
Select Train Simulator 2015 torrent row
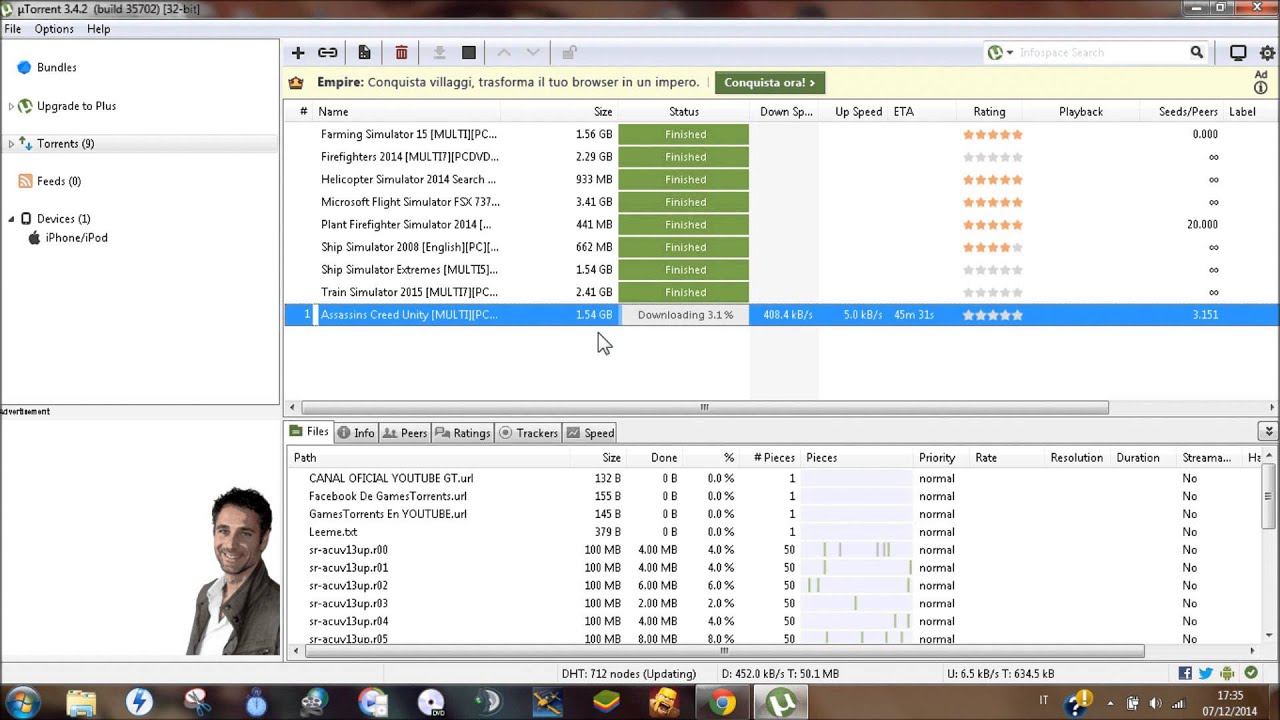click(780, 292)
